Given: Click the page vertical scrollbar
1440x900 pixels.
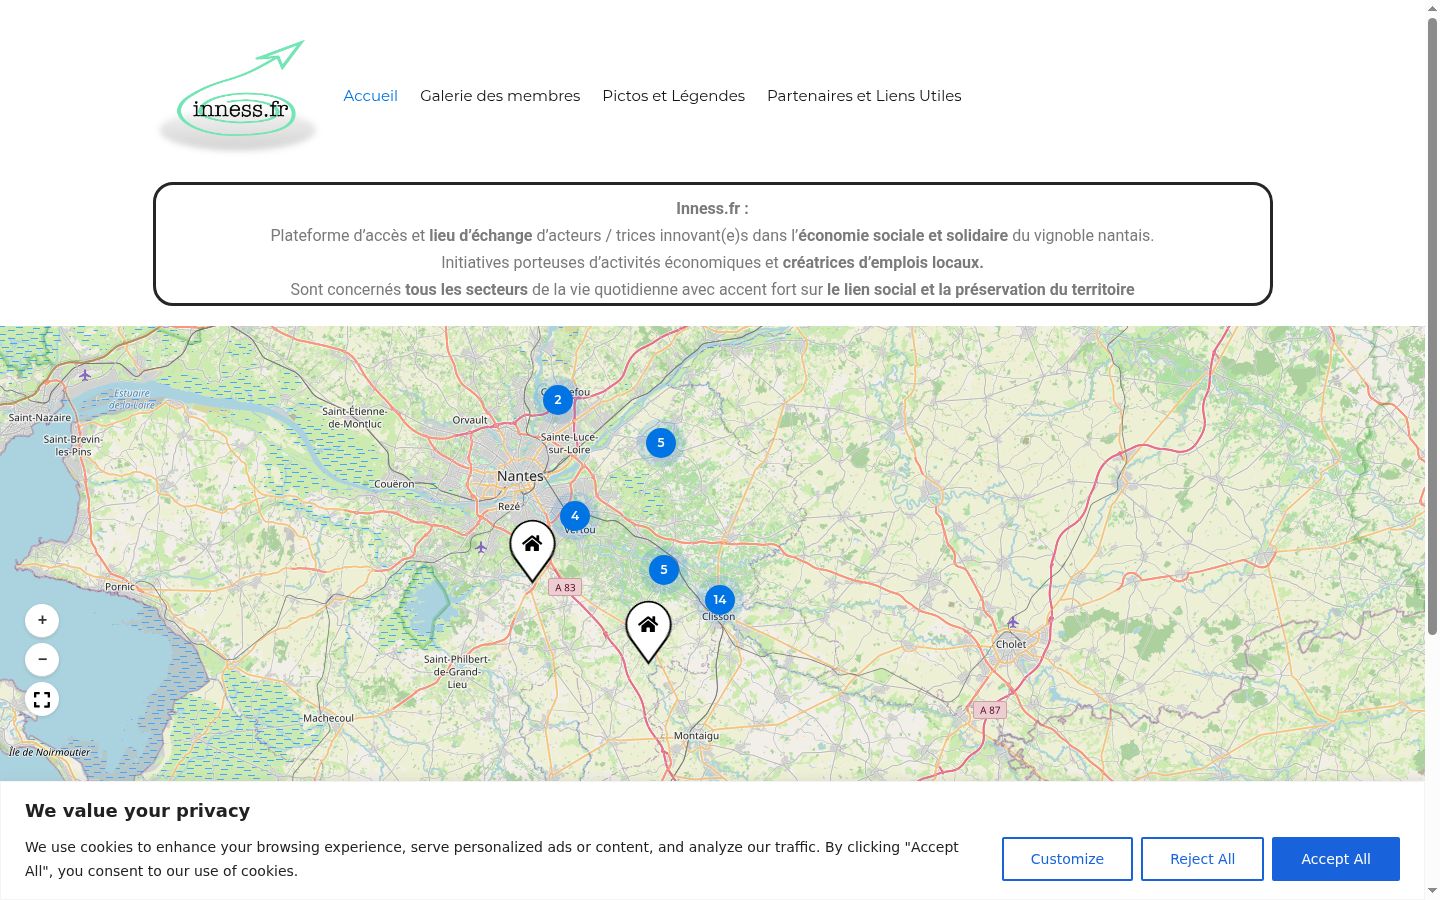Looking at the screenshot, I should [x=1432, y=325].
